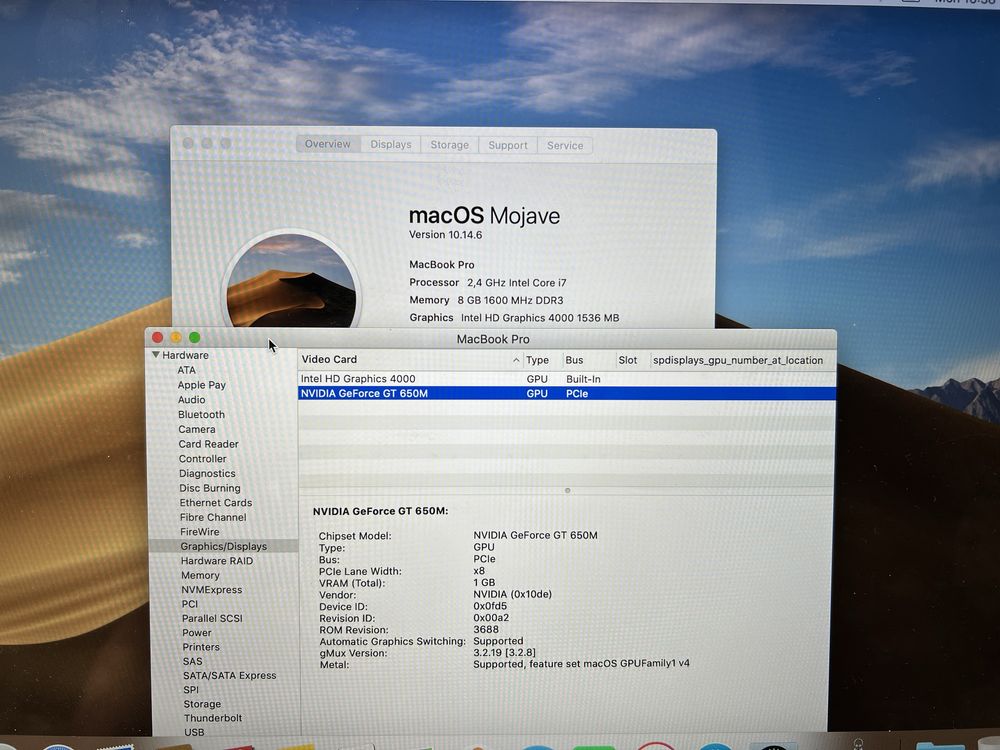This screenshot has height=750, width=1000.
Task: Click the macOS Mojave desert logo image
Action: pos(291,281)
